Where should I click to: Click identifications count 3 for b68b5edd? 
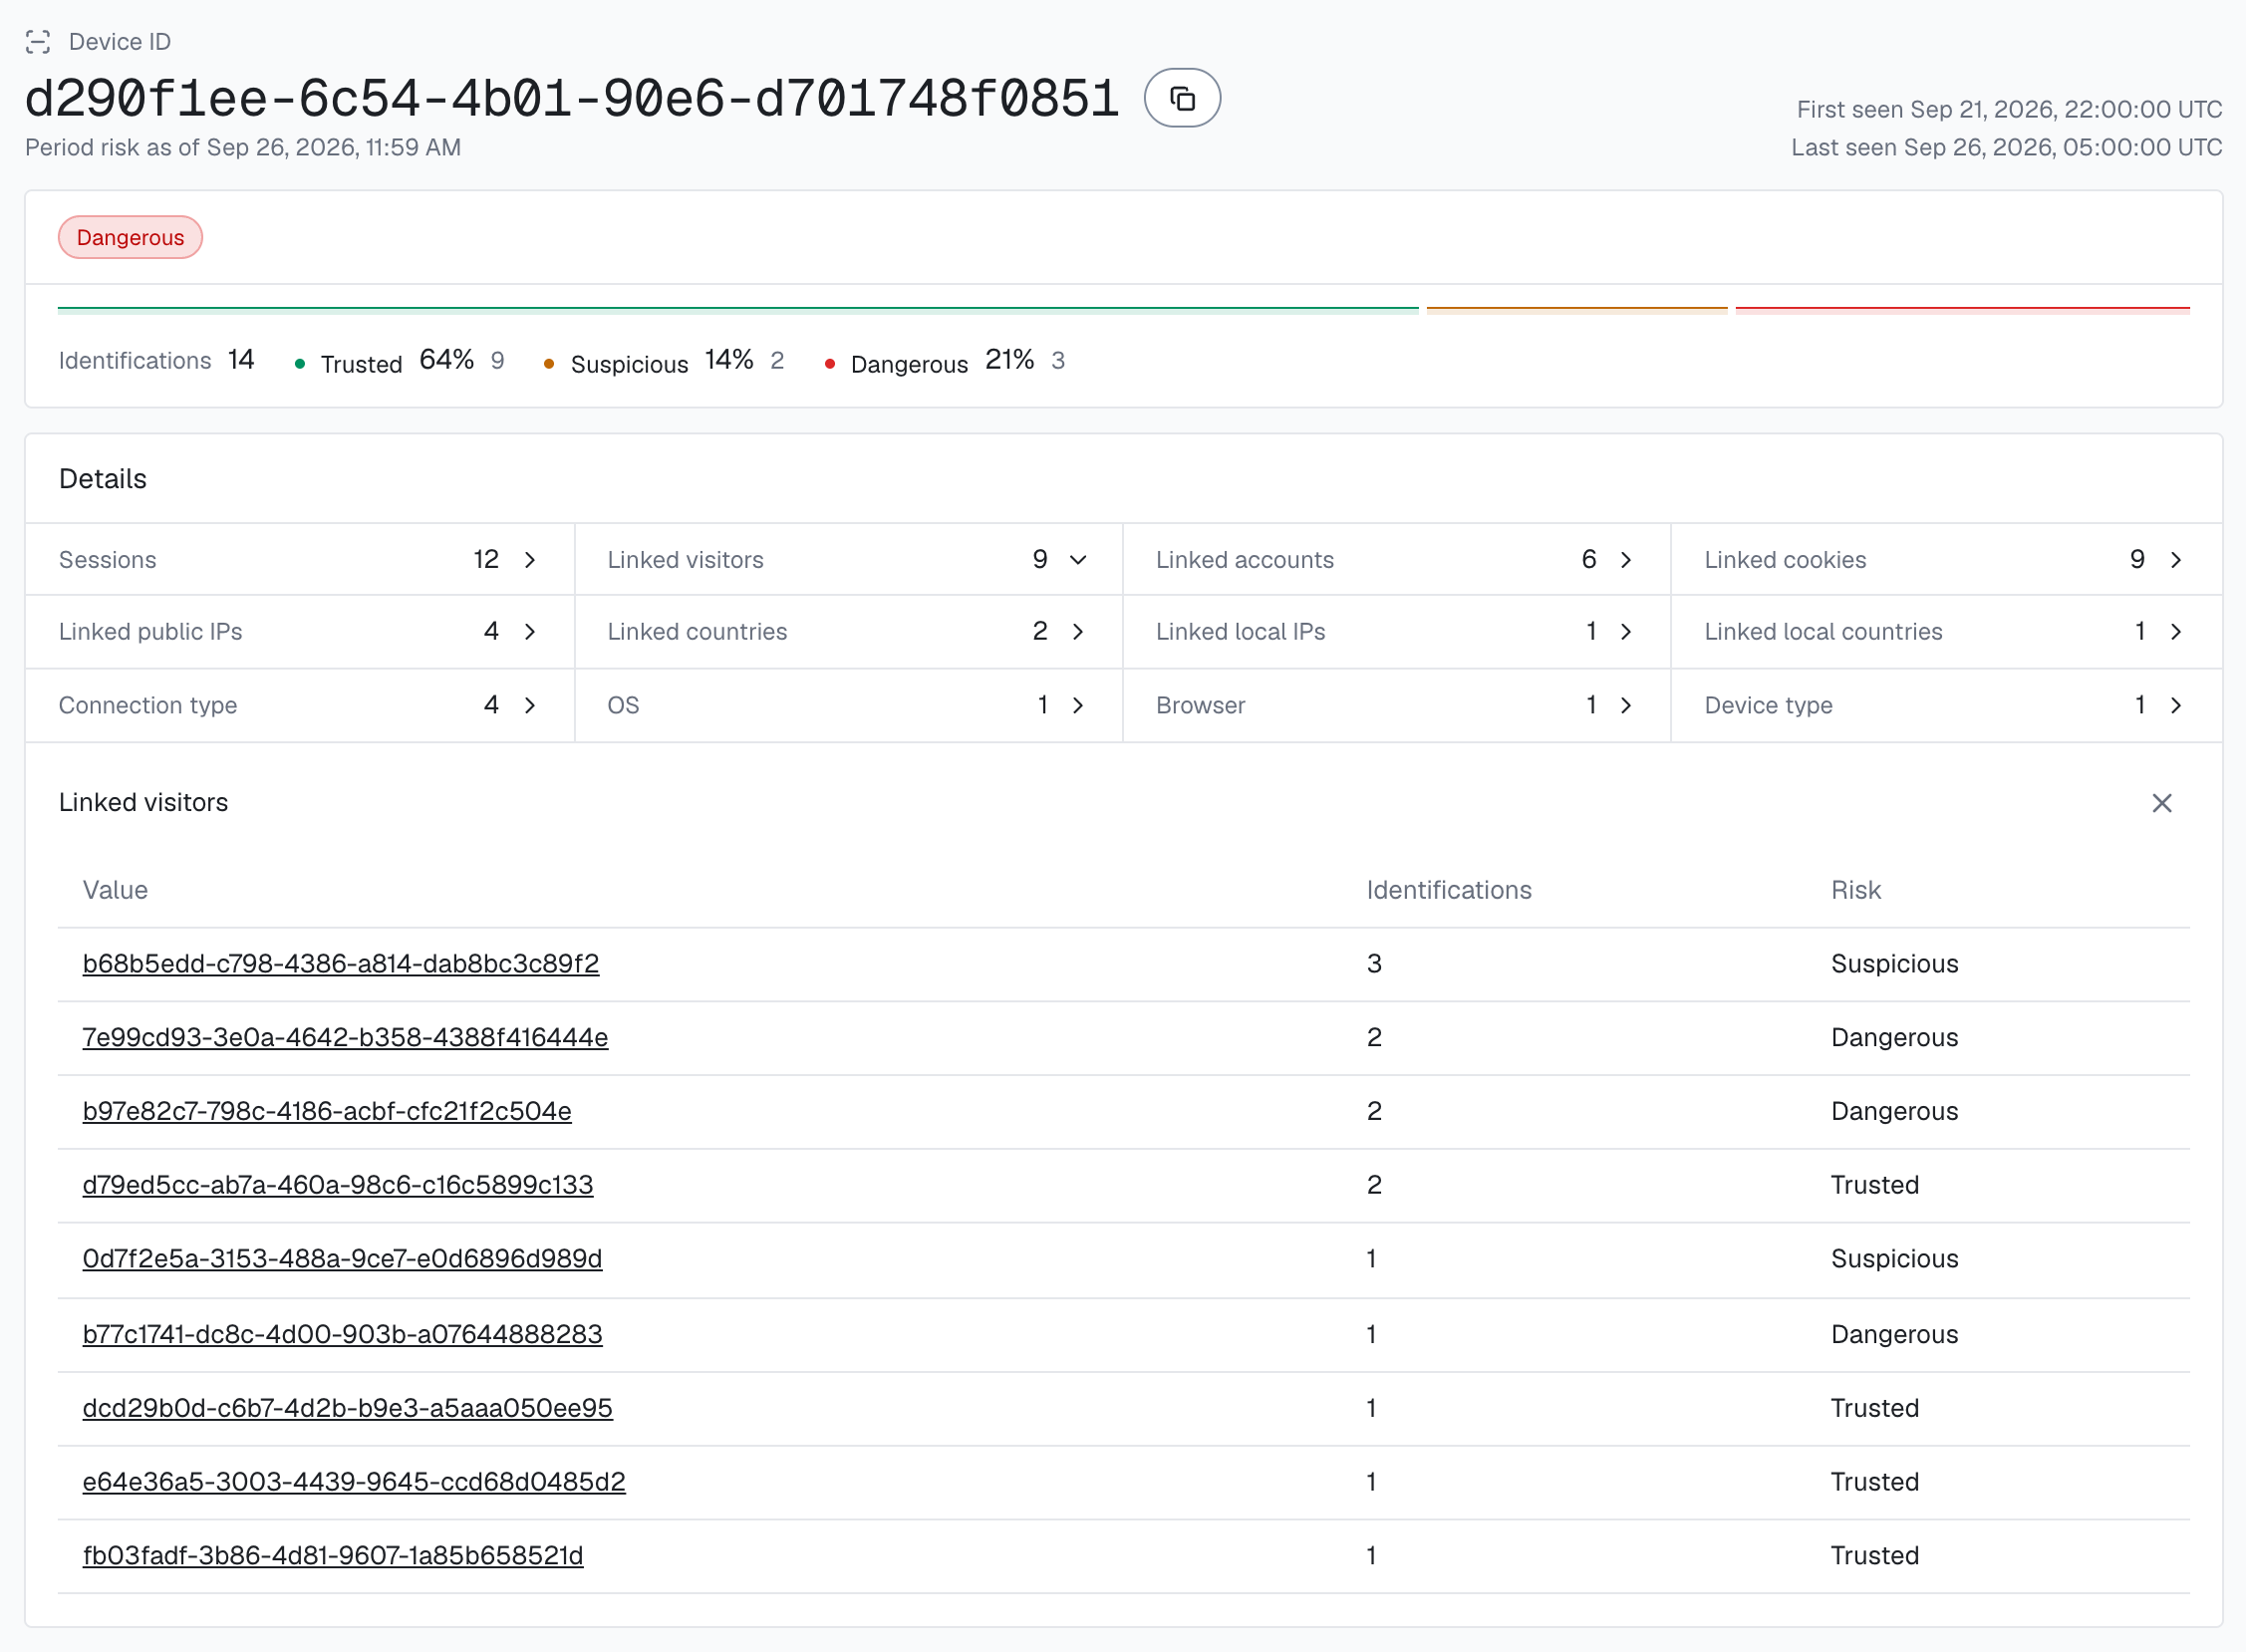(x=1374, y=963)
